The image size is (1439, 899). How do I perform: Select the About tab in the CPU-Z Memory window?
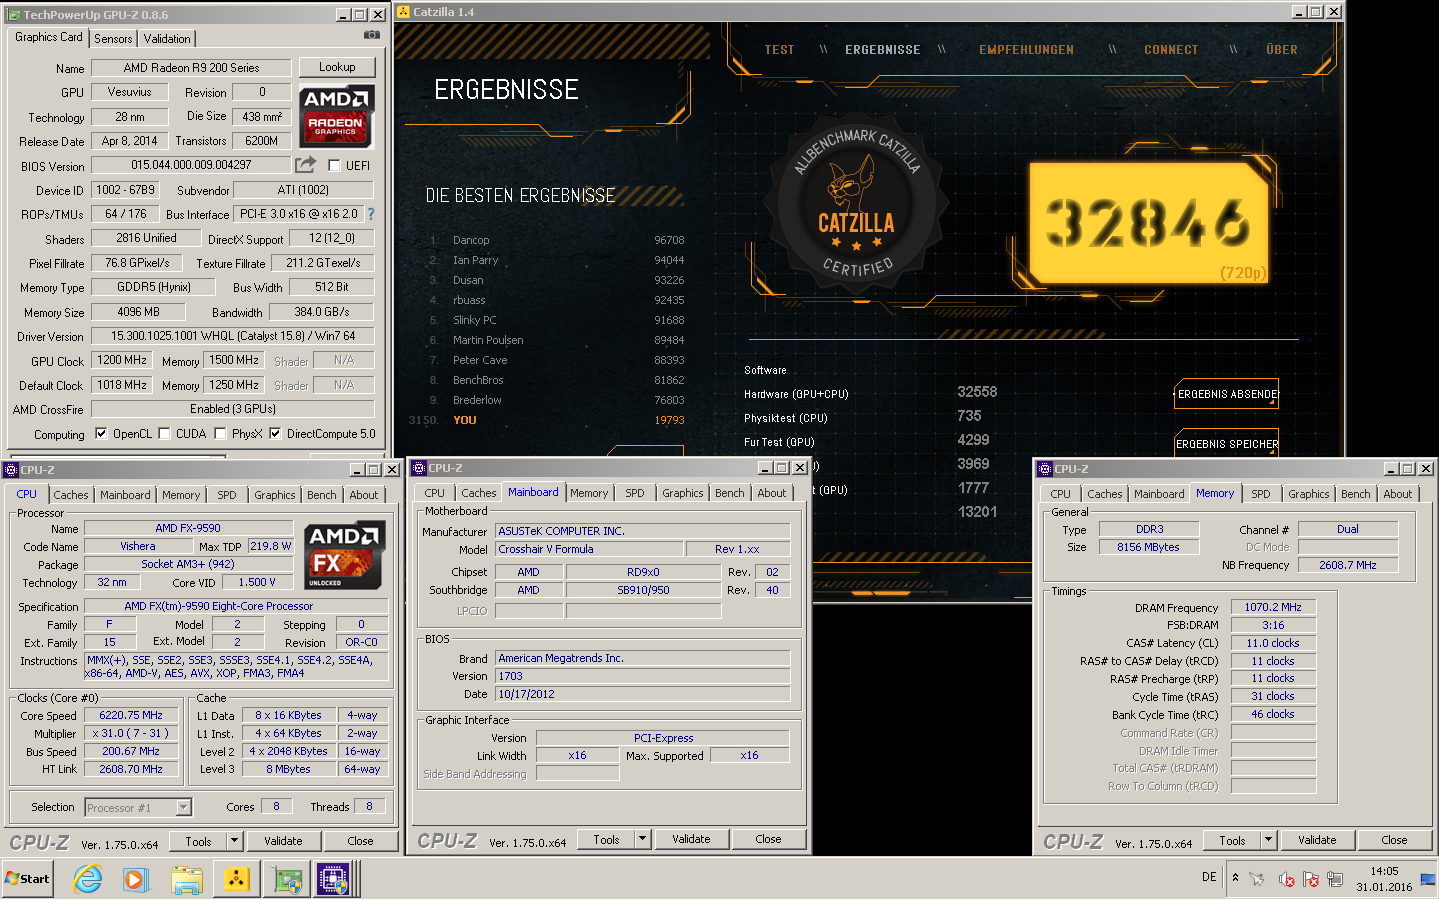point(1398,494)
